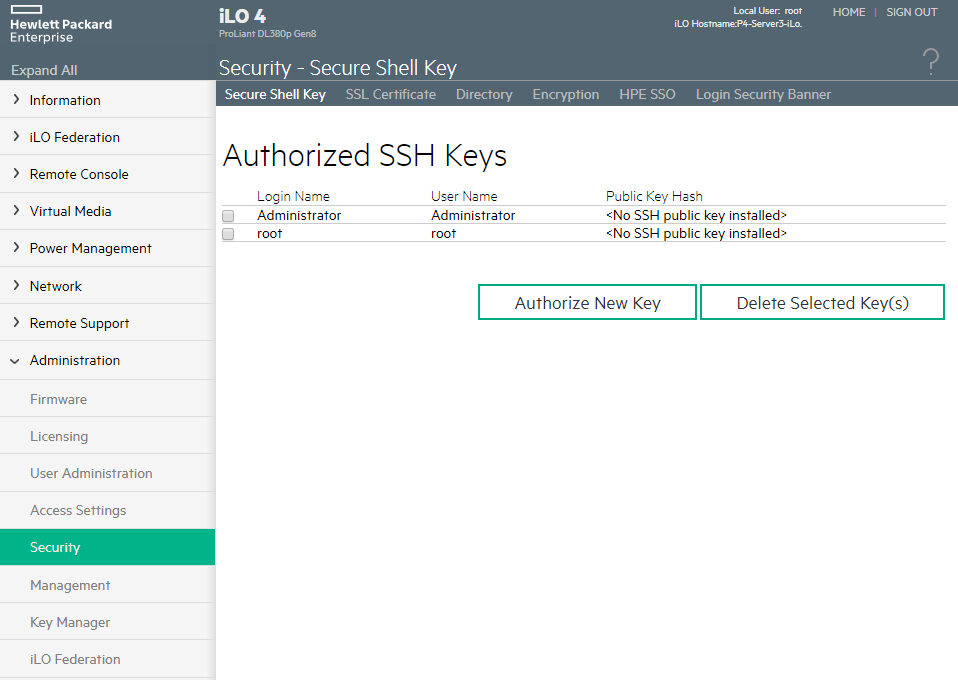Click the Public Key Hash column header
The image size is (958, 680).
pos(654,196)
